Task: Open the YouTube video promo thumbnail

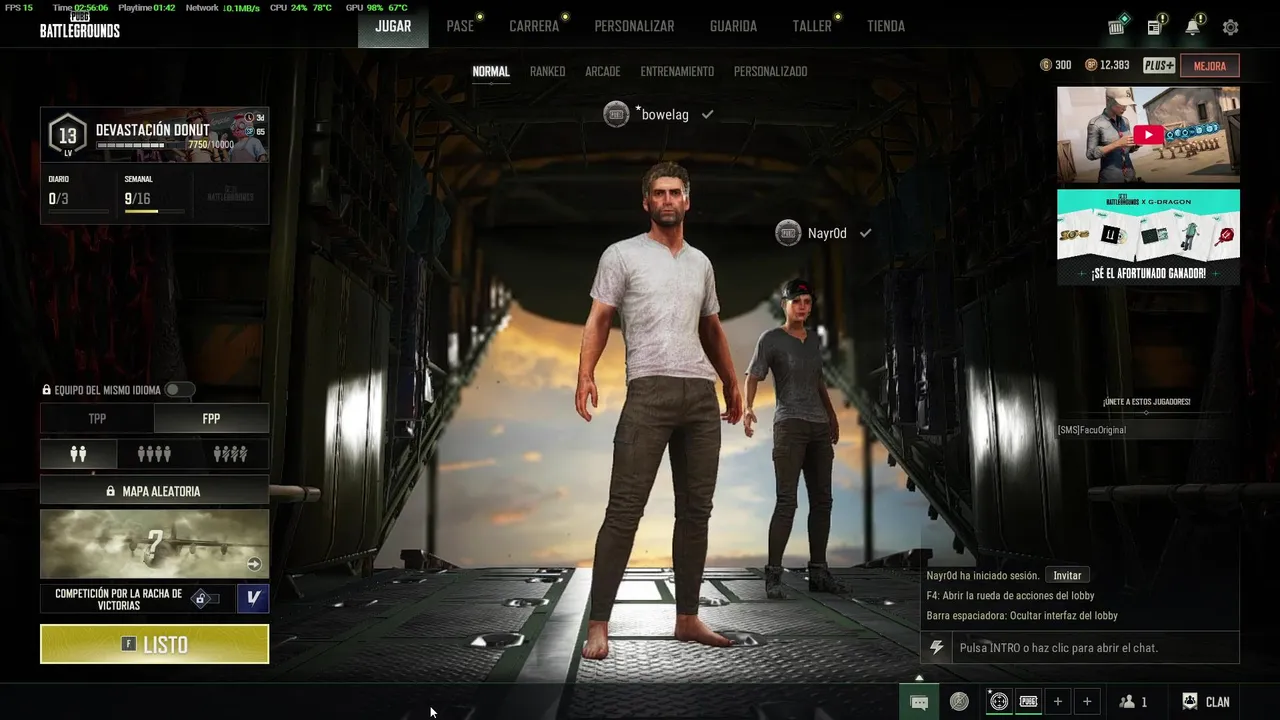Action: 1148,135
